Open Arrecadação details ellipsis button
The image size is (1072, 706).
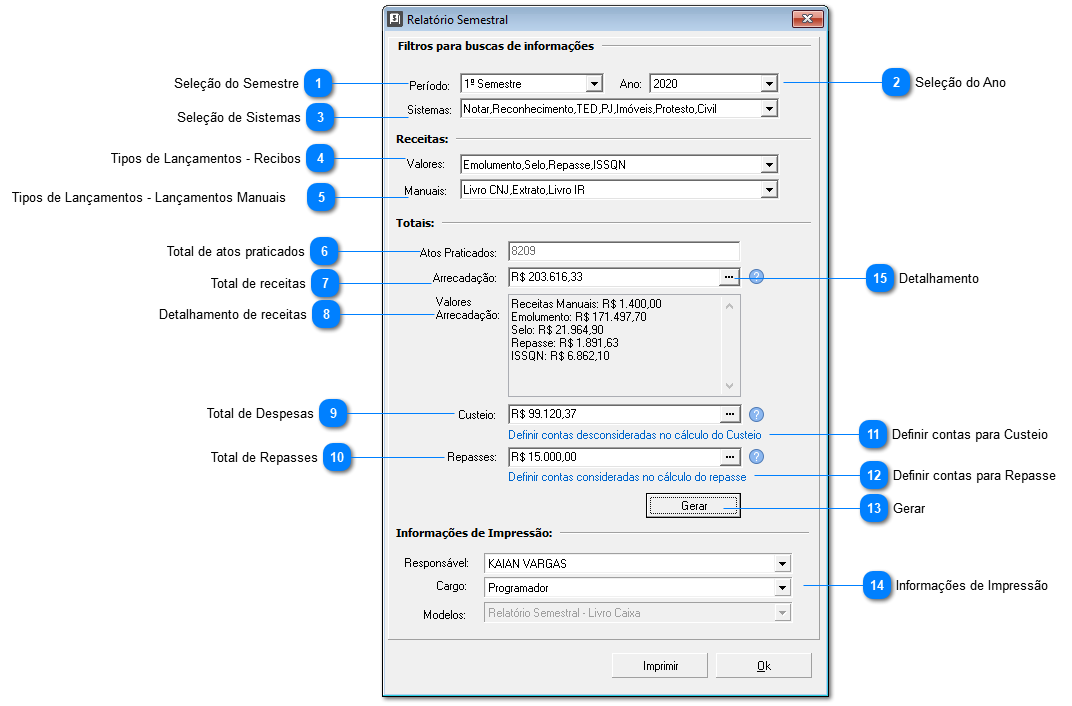(730, 277)
